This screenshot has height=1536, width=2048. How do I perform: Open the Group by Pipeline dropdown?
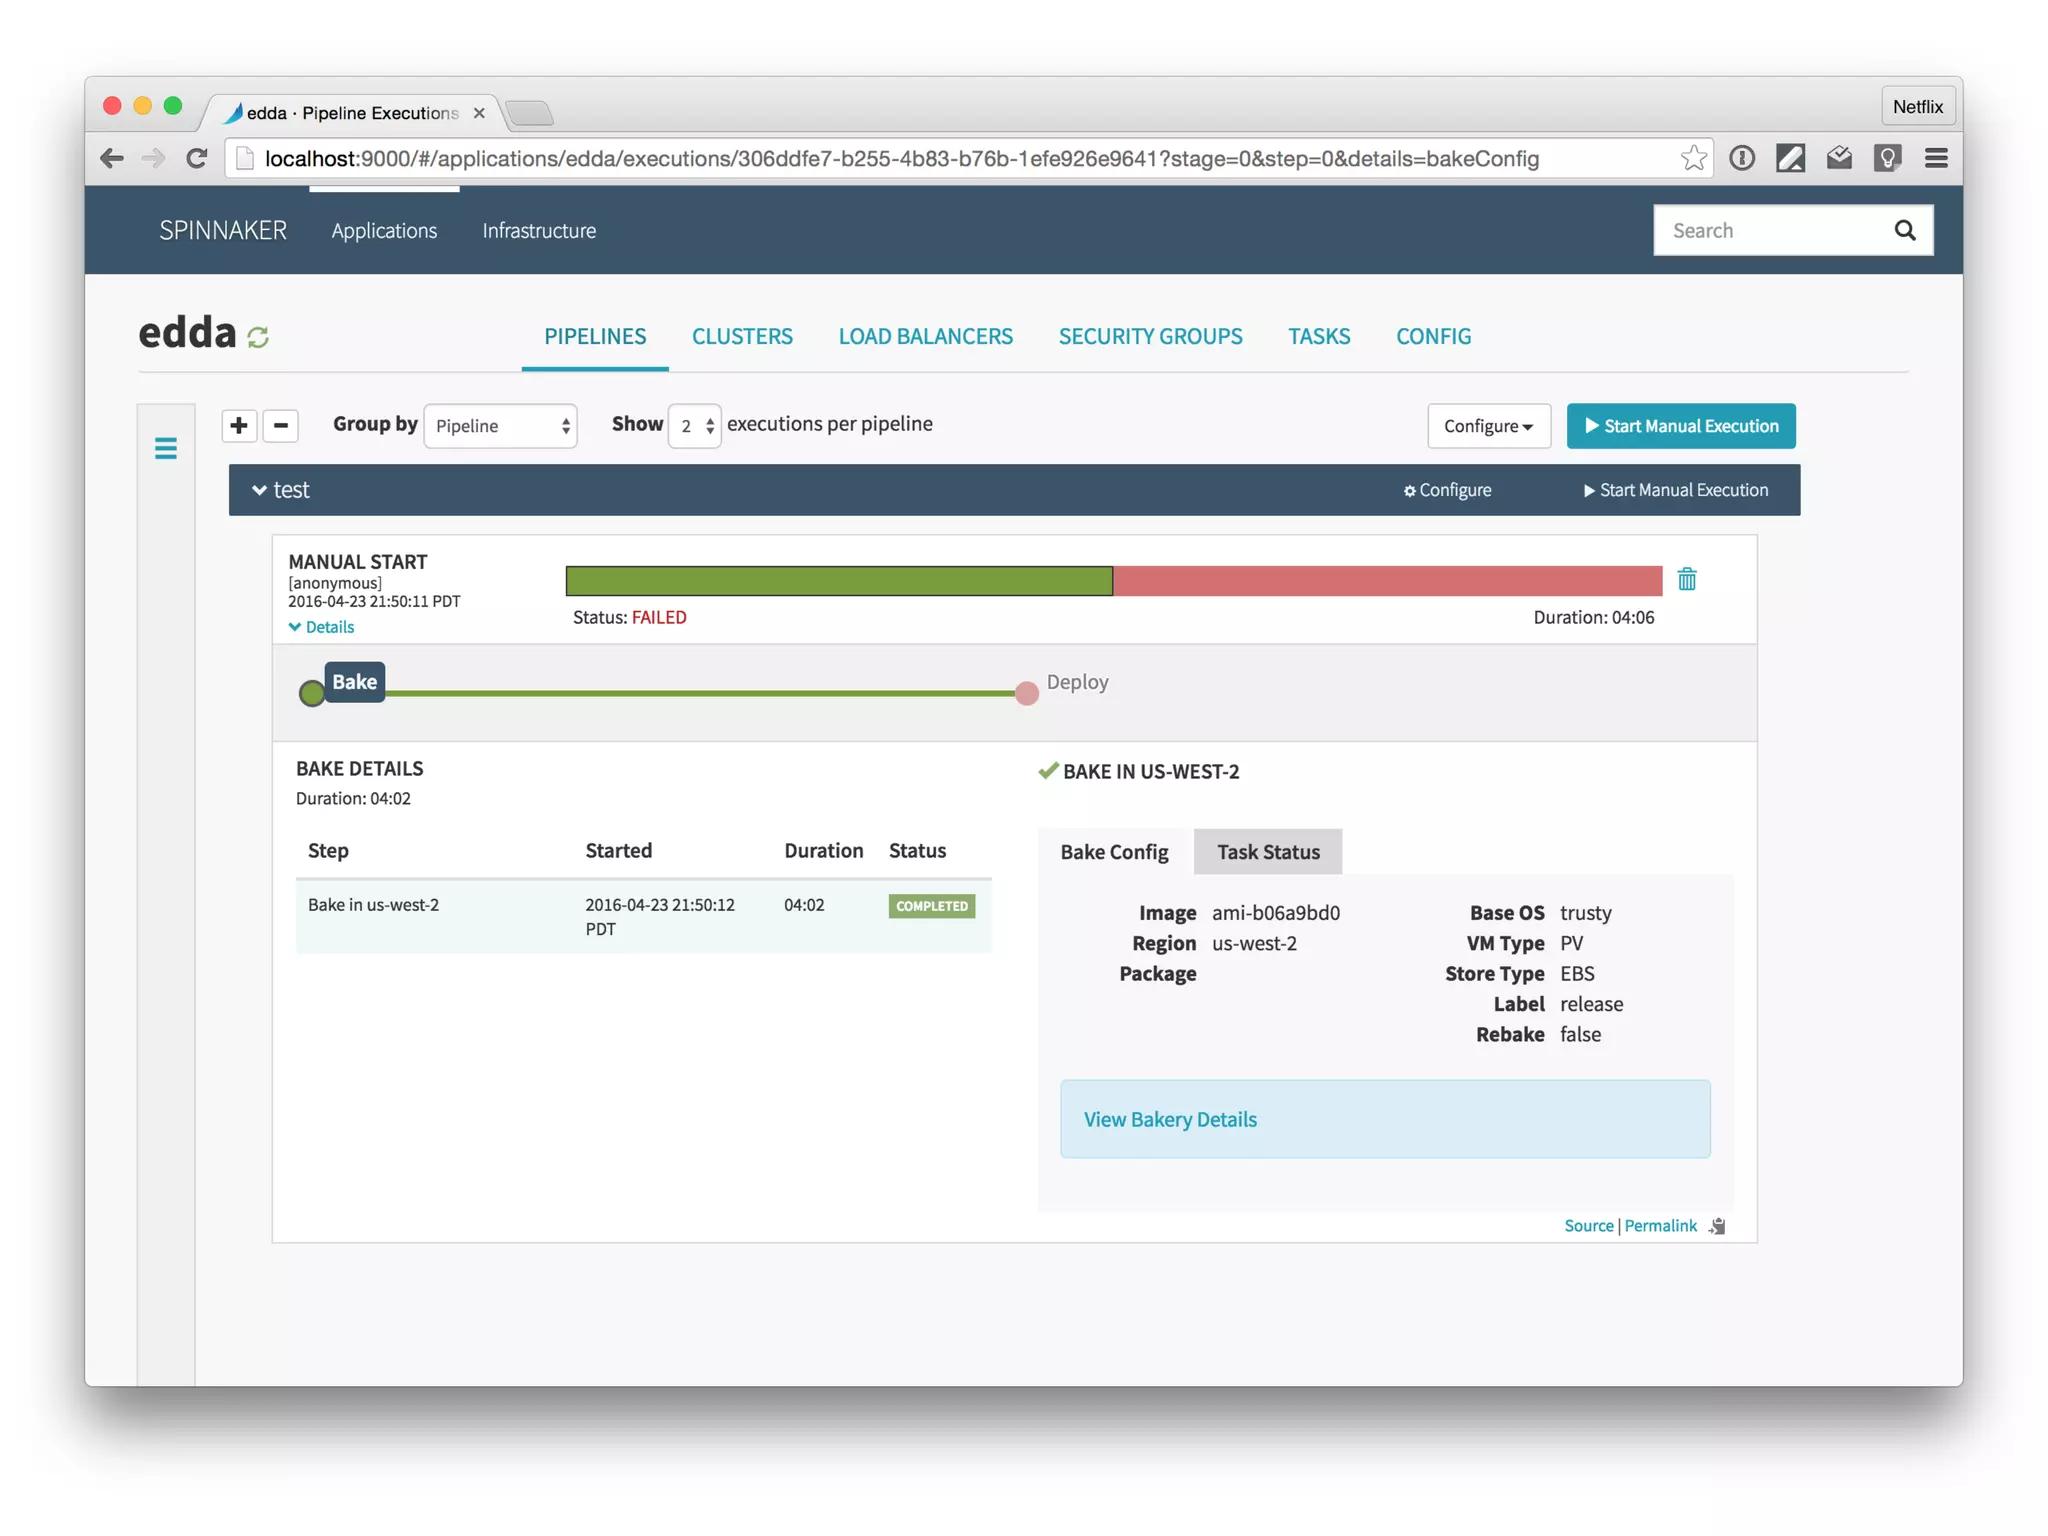click(501, 426)
